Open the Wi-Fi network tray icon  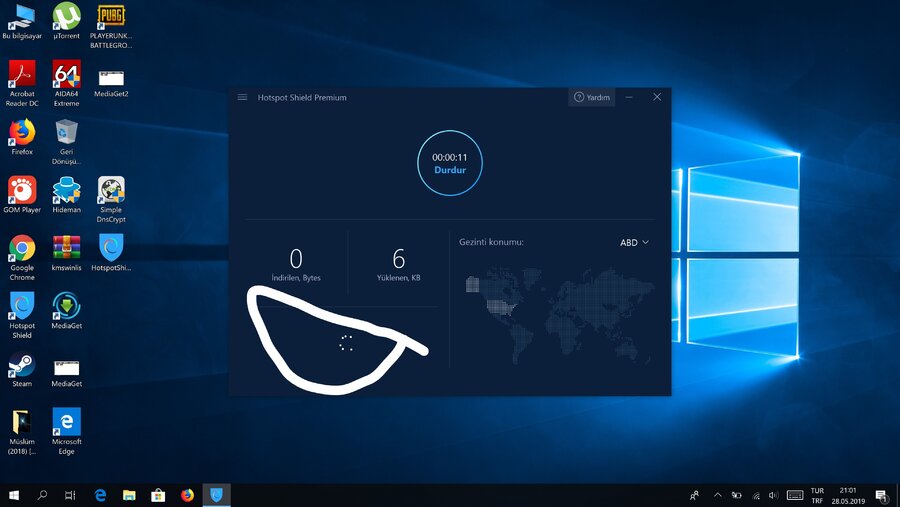click(x=756, y=495)
